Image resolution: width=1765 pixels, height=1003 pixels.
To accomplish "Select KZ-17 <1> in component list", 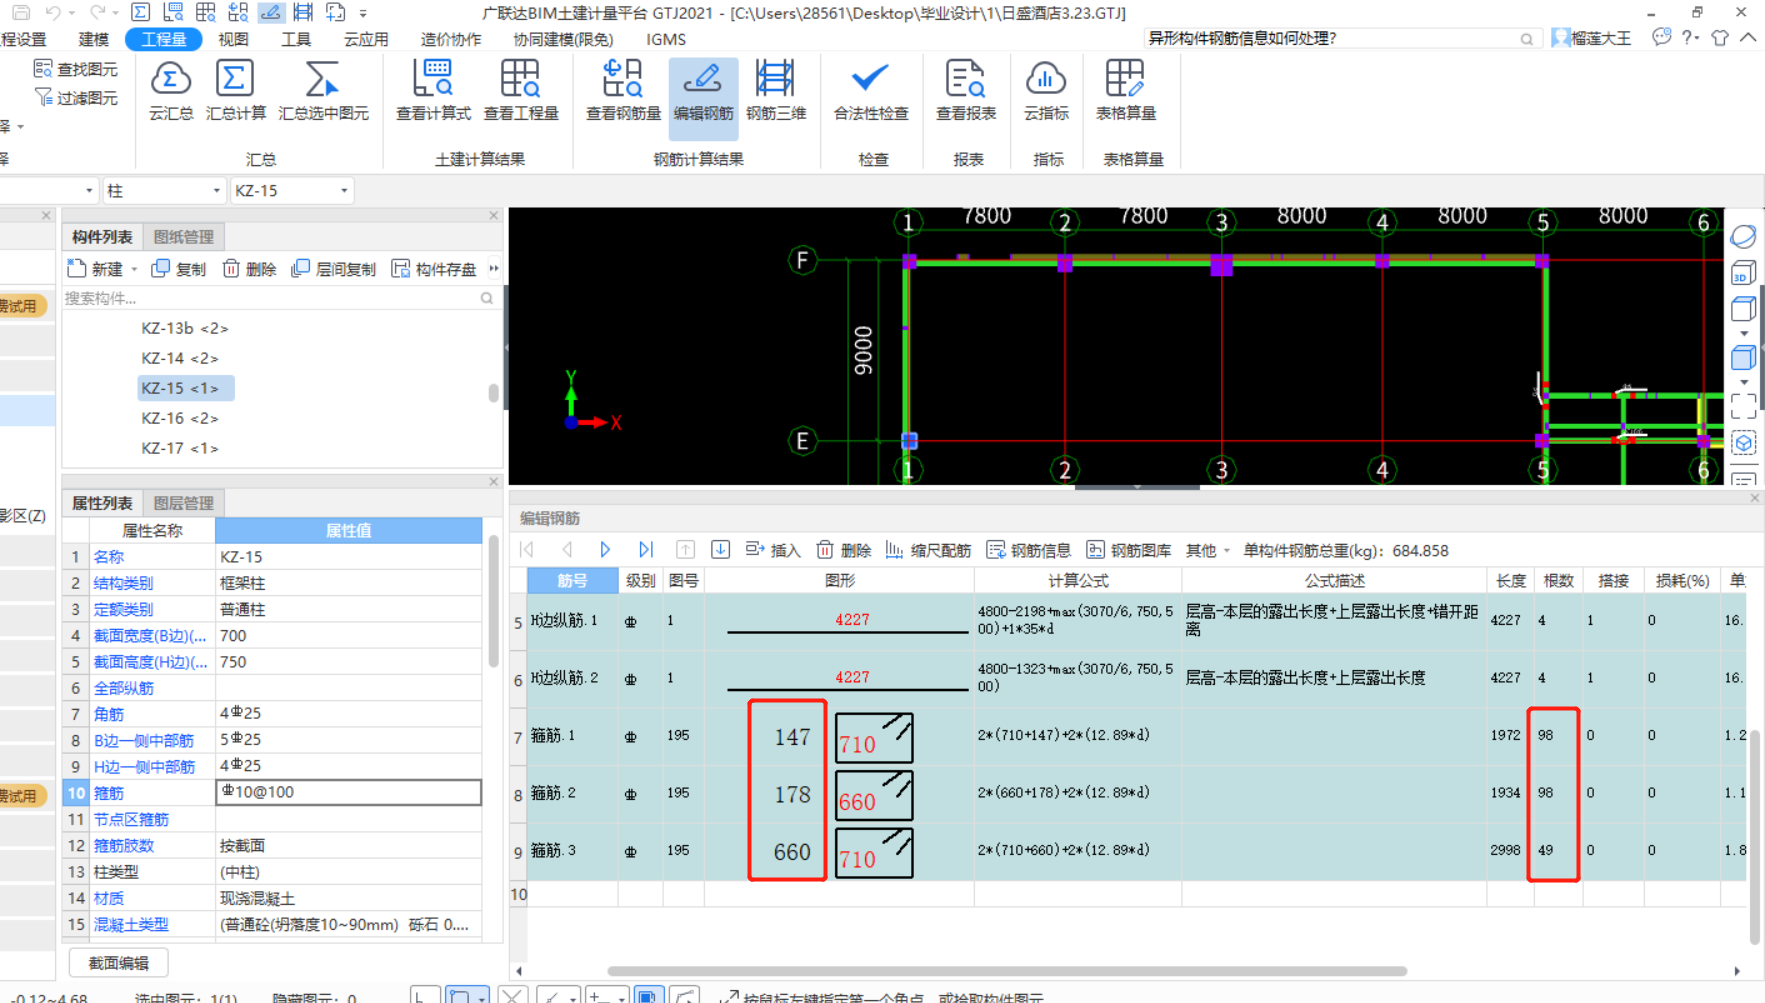I will [180, 448].
